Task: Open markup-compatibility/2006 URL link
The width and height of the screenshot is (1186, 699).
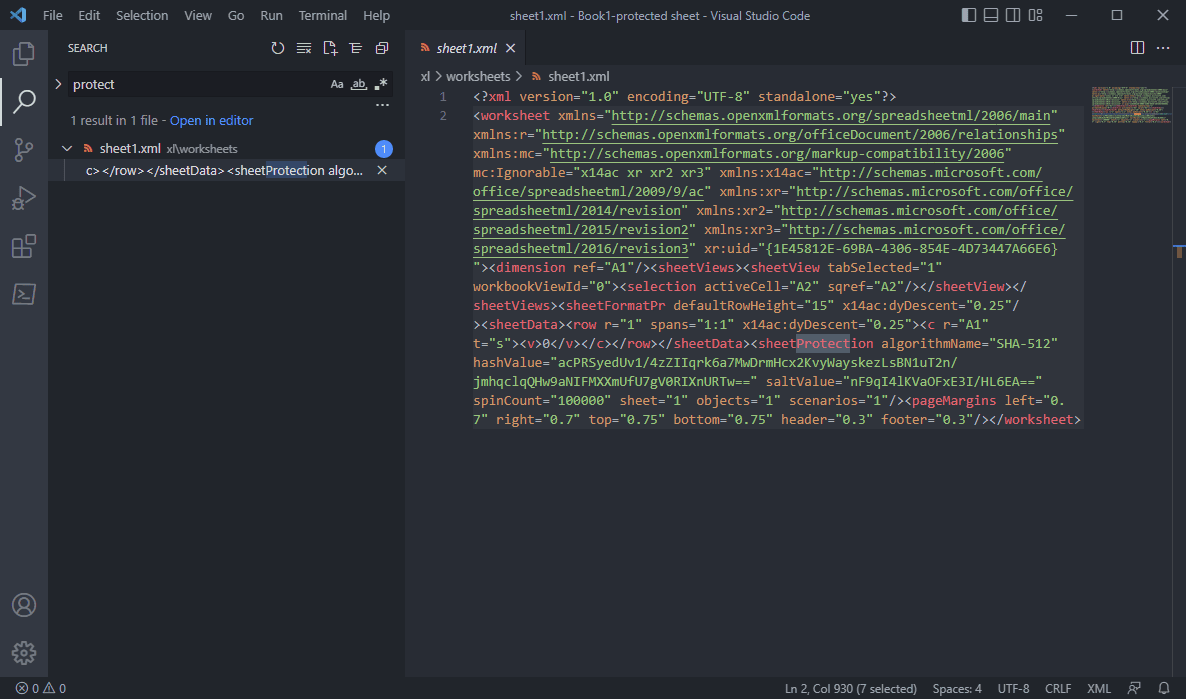Action: 777,154
